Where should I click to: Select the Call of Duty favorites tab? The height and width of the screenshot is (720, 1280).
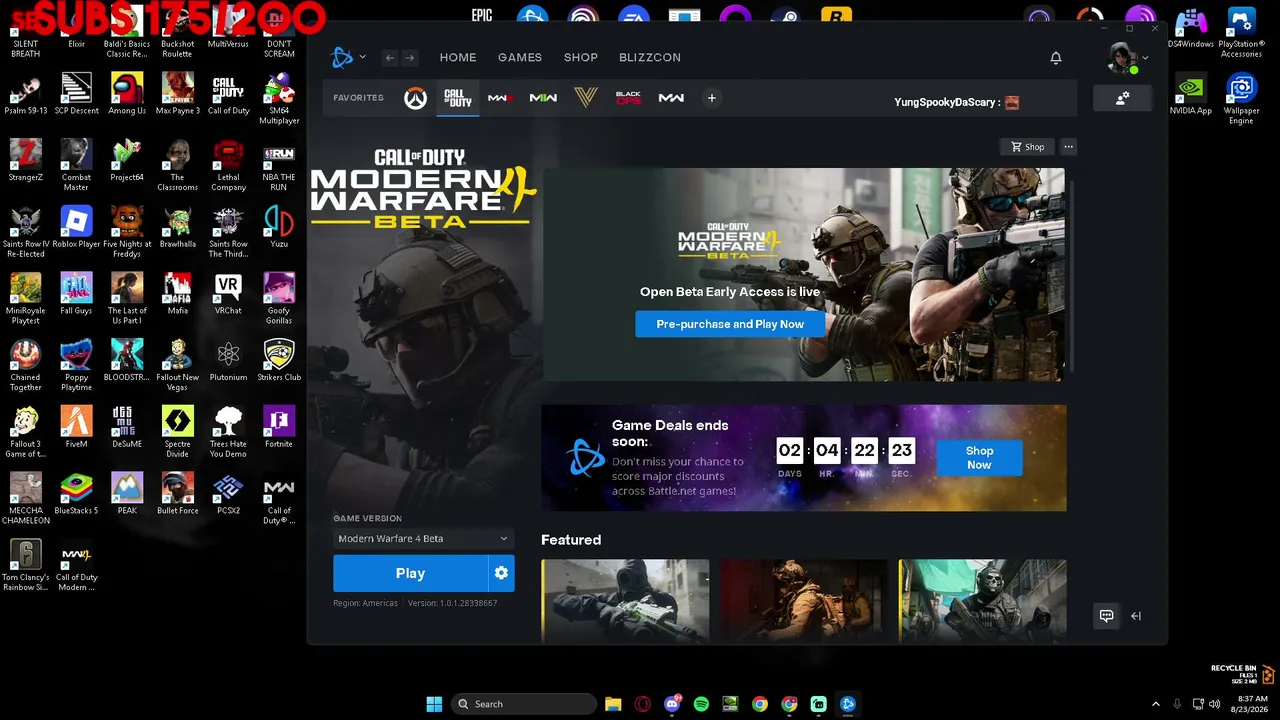click(458, 98)
